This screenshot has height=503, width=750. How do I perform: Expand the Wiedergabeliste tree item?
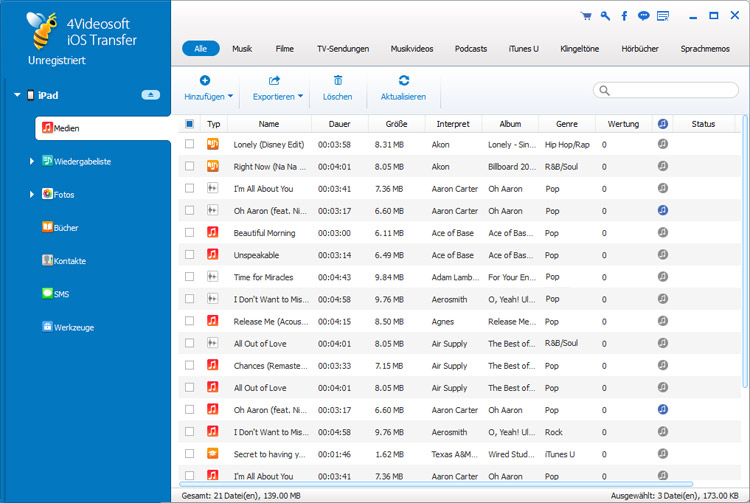coord(31,161)
